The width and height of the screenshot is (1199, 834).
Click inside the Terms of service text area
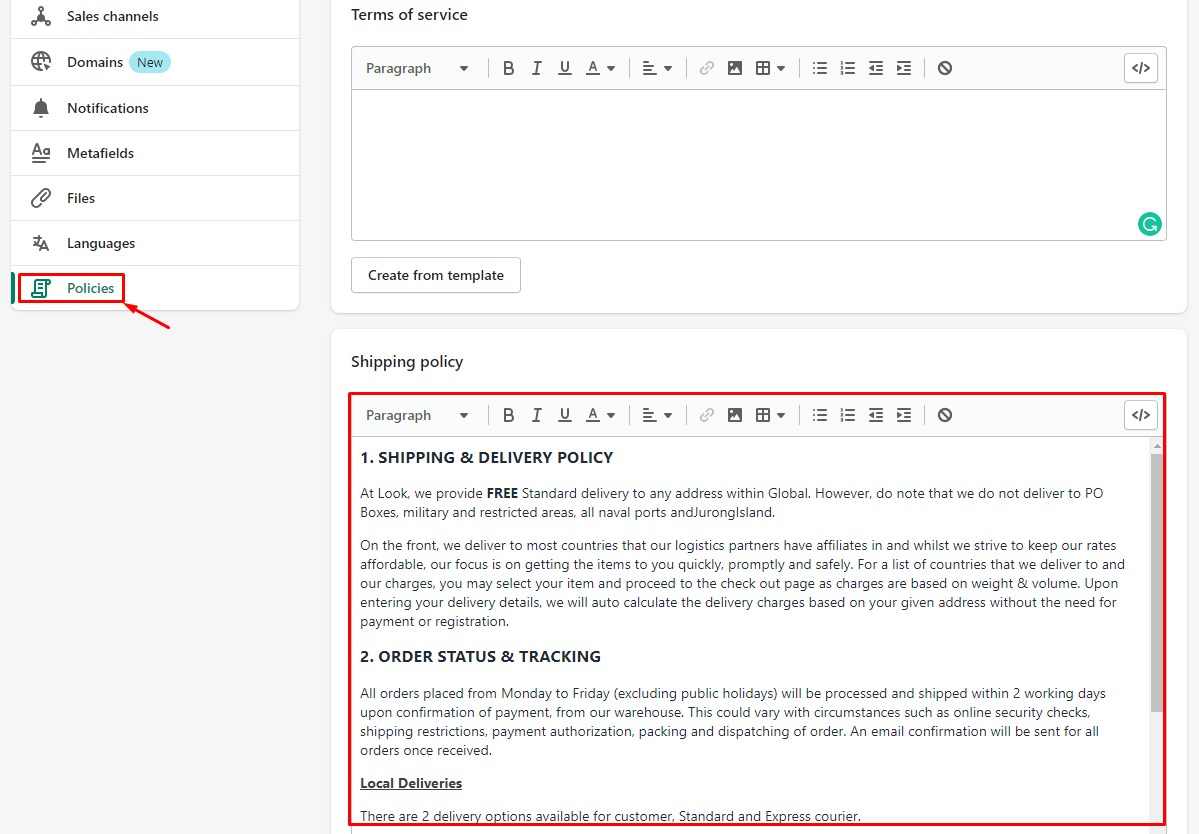[740, 160]
